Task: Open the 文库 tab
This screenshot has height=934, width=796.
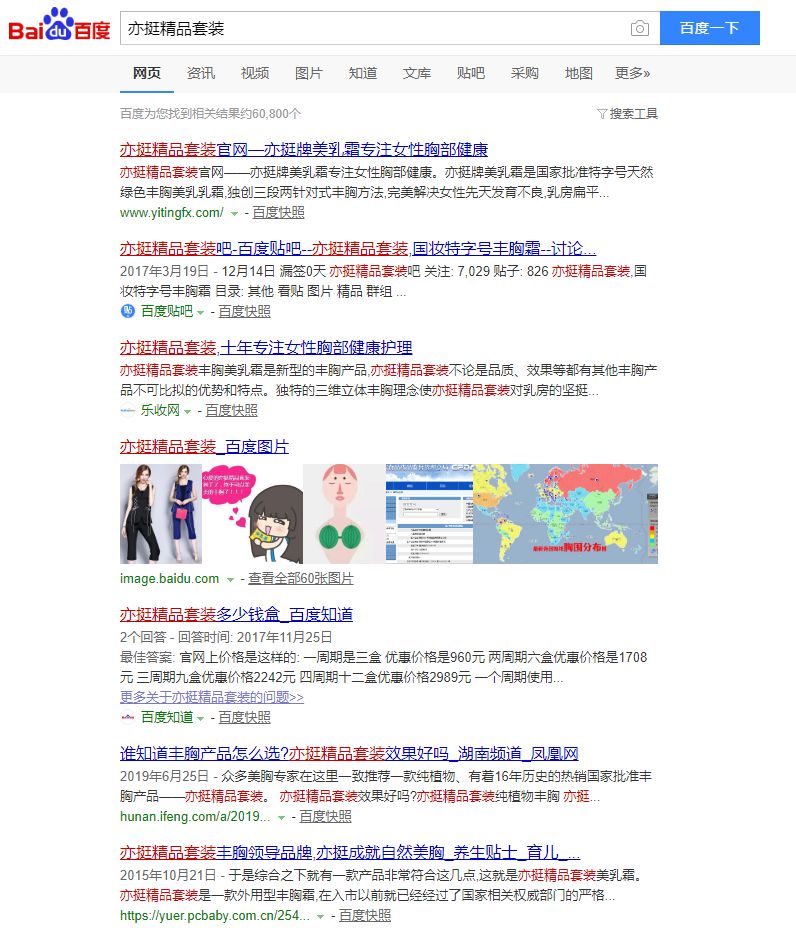Action: (x=416, y=73)
